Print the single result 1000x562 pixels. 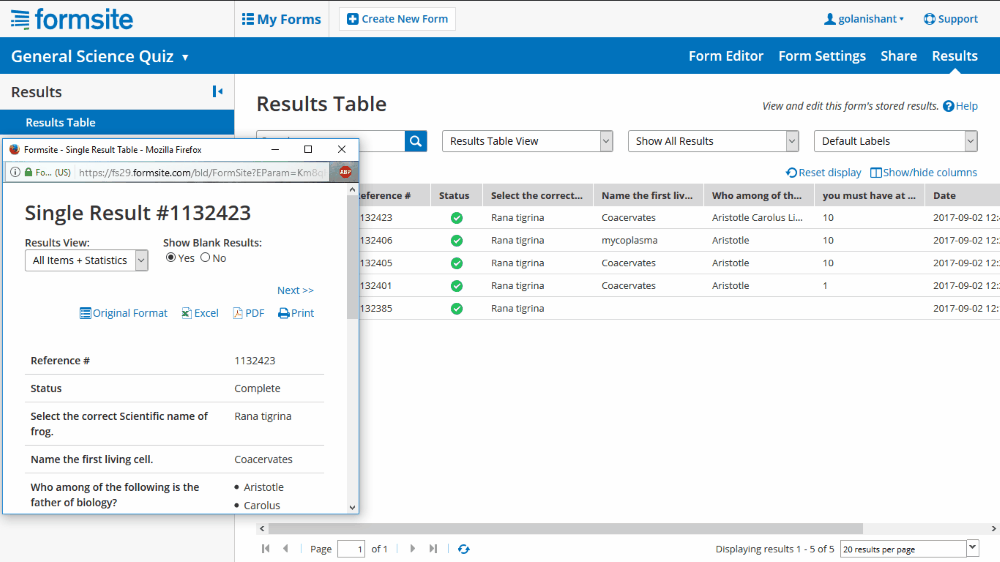(296, 313)
